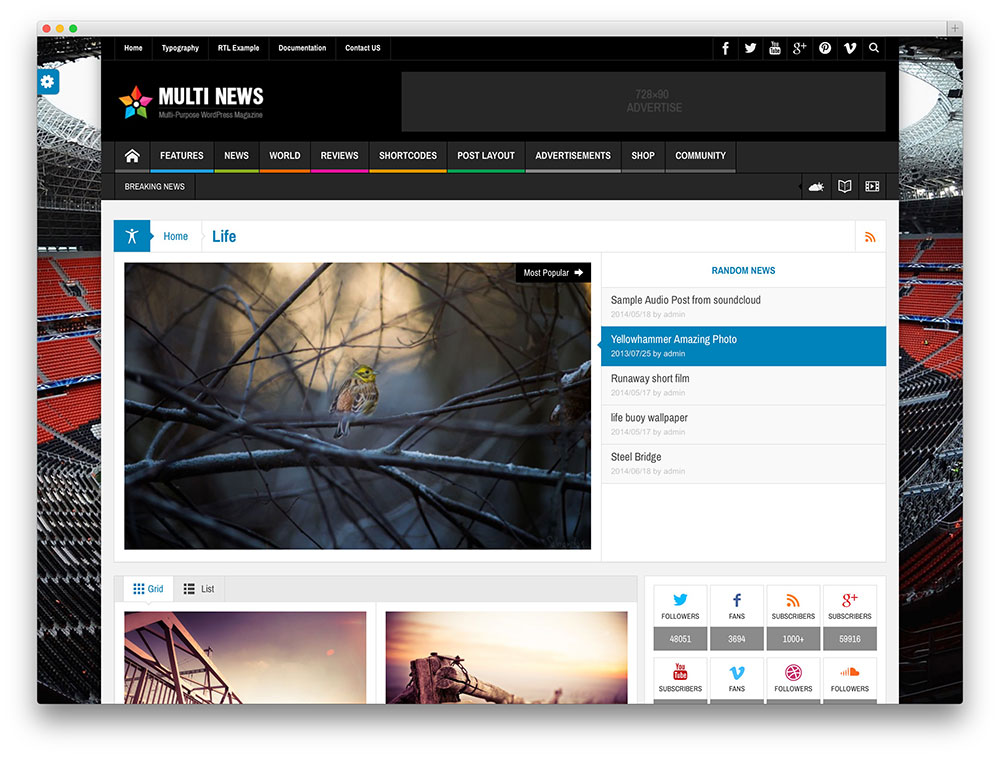The image size is (1000, 757).
Task: Open the Pinterest social icon
Action: pyautogui.click(x=824, y=48)
